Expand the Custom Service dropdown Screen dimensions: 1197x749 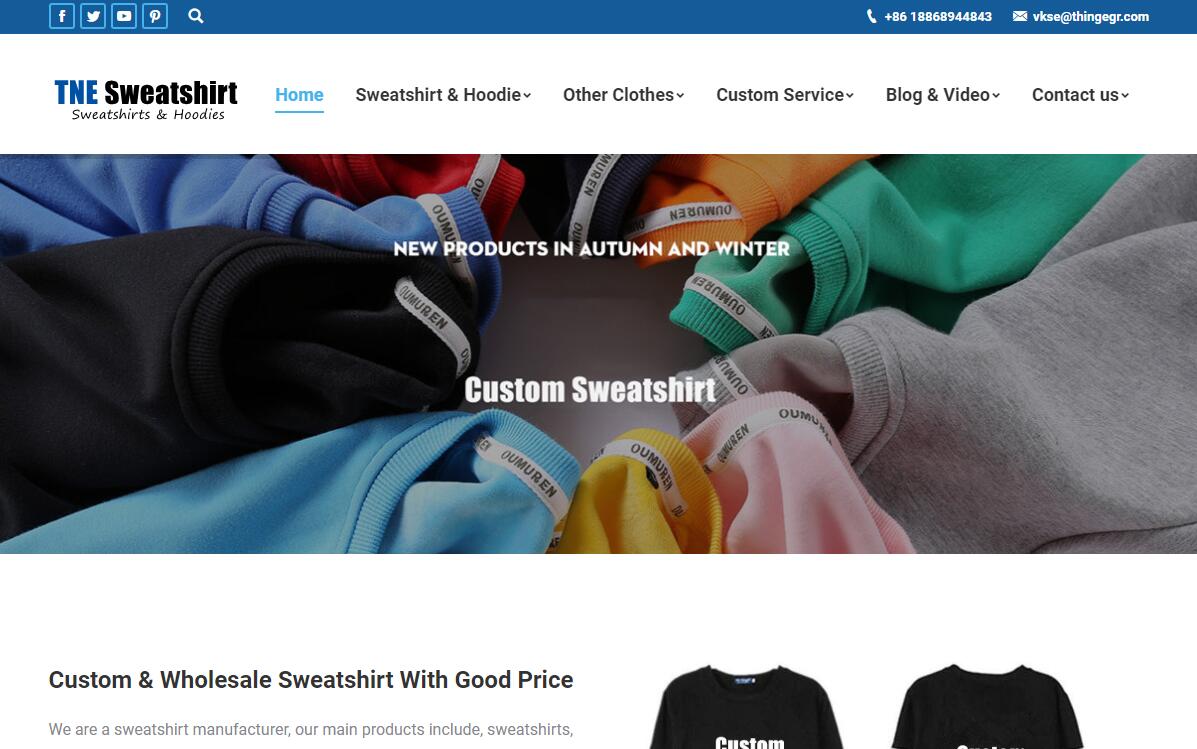tap(785, 95)
